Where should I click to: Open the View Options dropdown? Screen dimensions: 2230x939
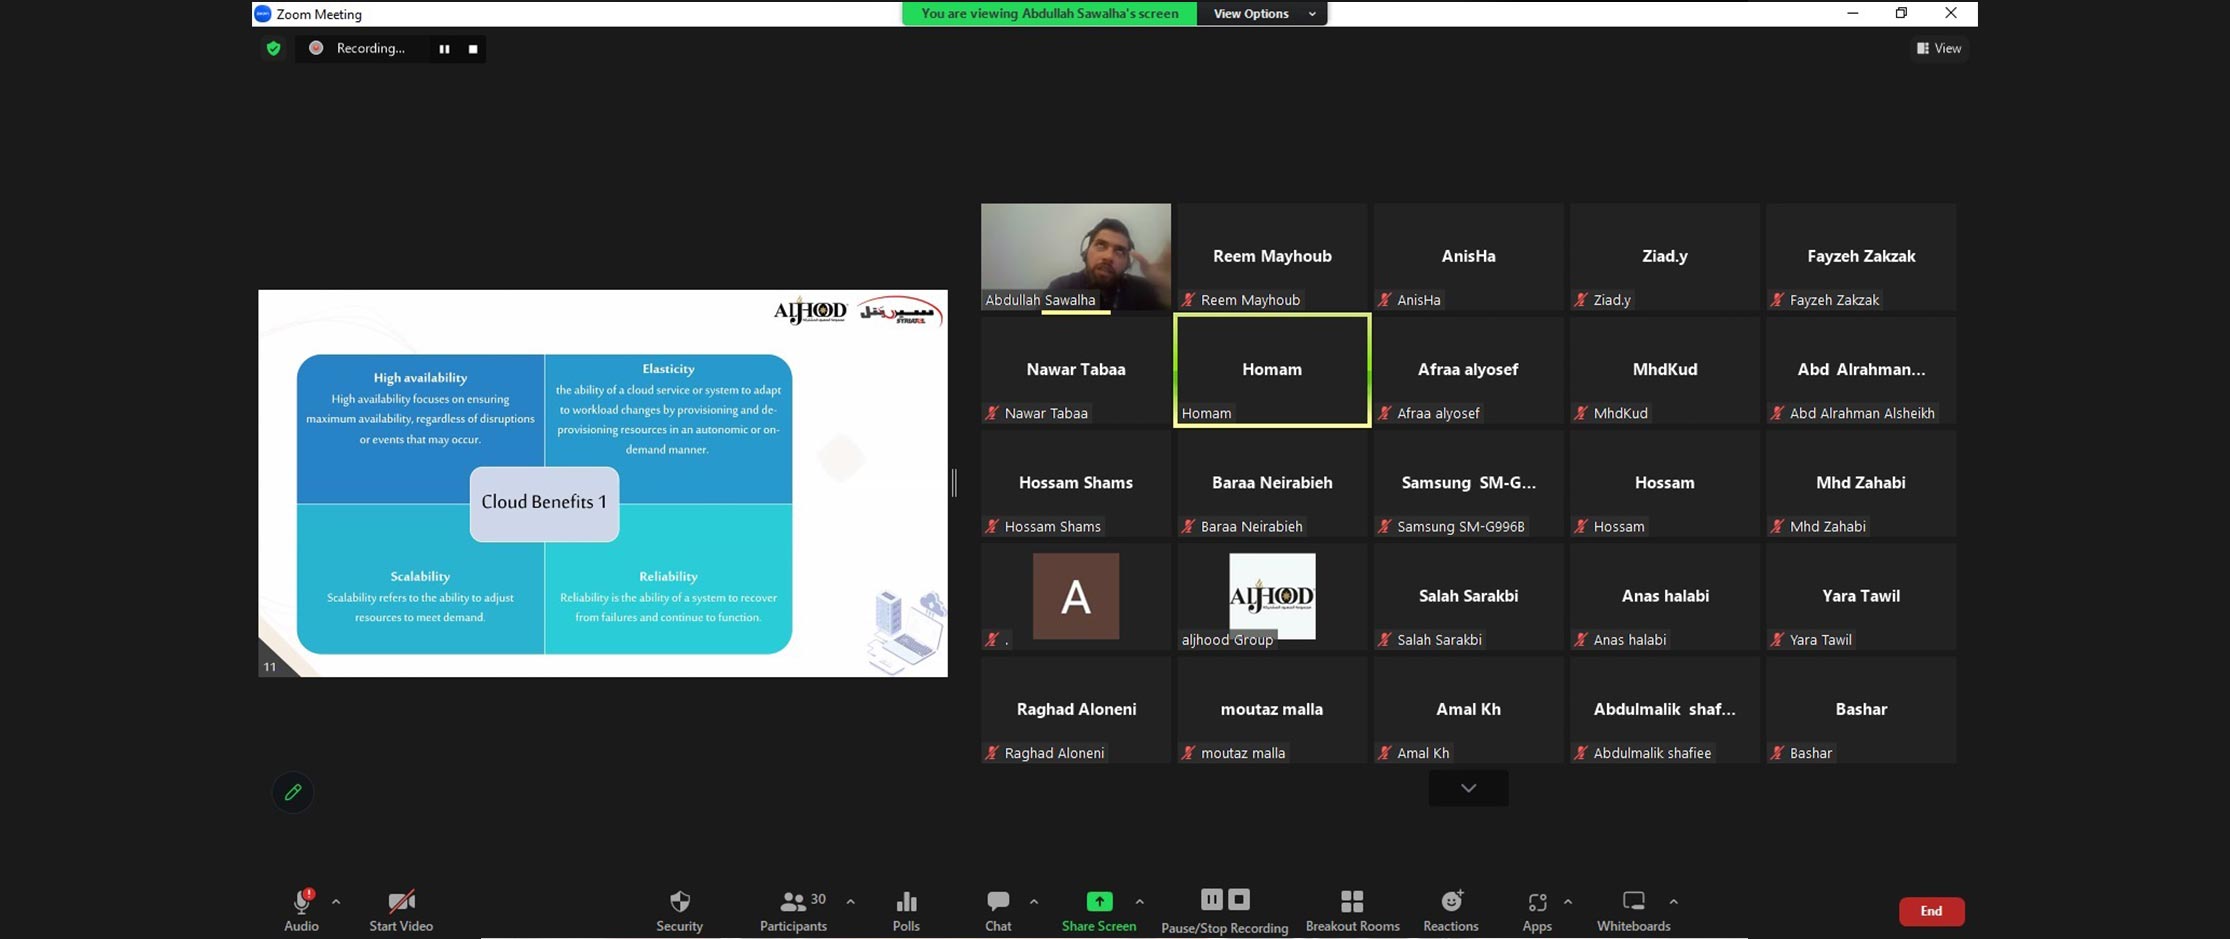click(1263, 13)
